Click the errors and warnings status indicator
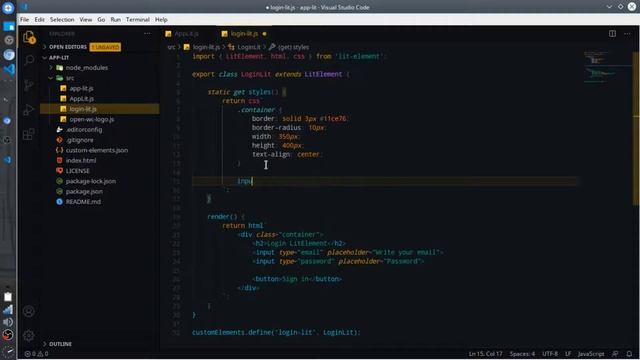640x360 pixels. pyautogui.click(x=36, y=354)
